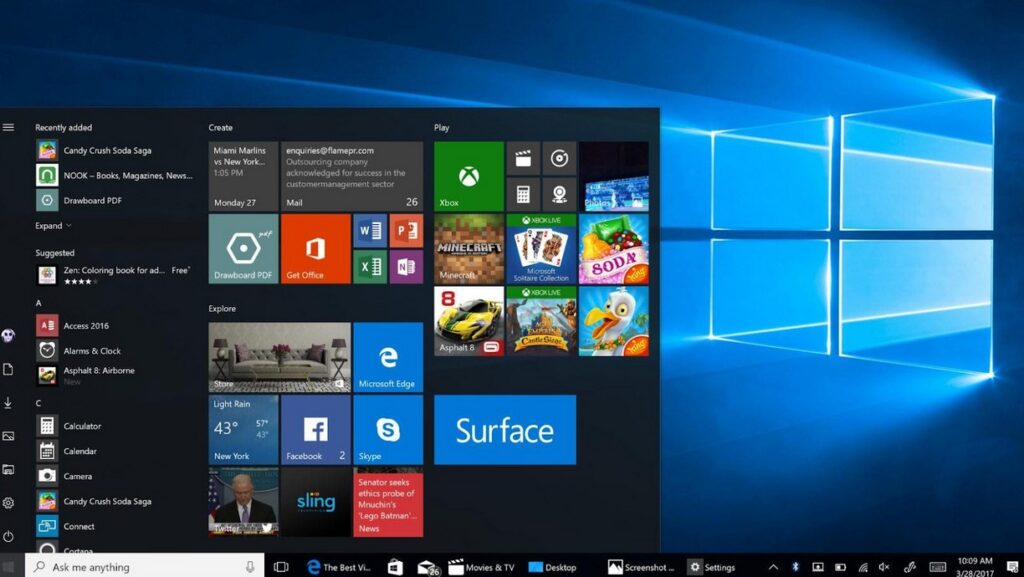The width and height of the screenshot is (1024, 577).
Task: Open the Word tile
Action: (370, 230)
